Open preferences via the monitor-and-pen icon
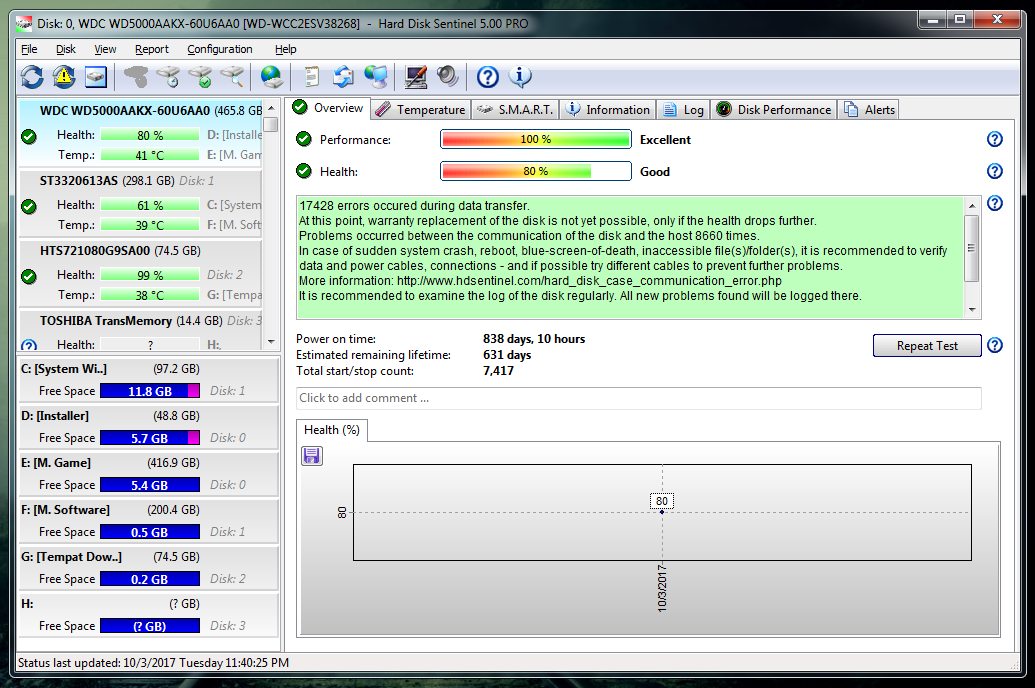 click(x=414, y=77)
